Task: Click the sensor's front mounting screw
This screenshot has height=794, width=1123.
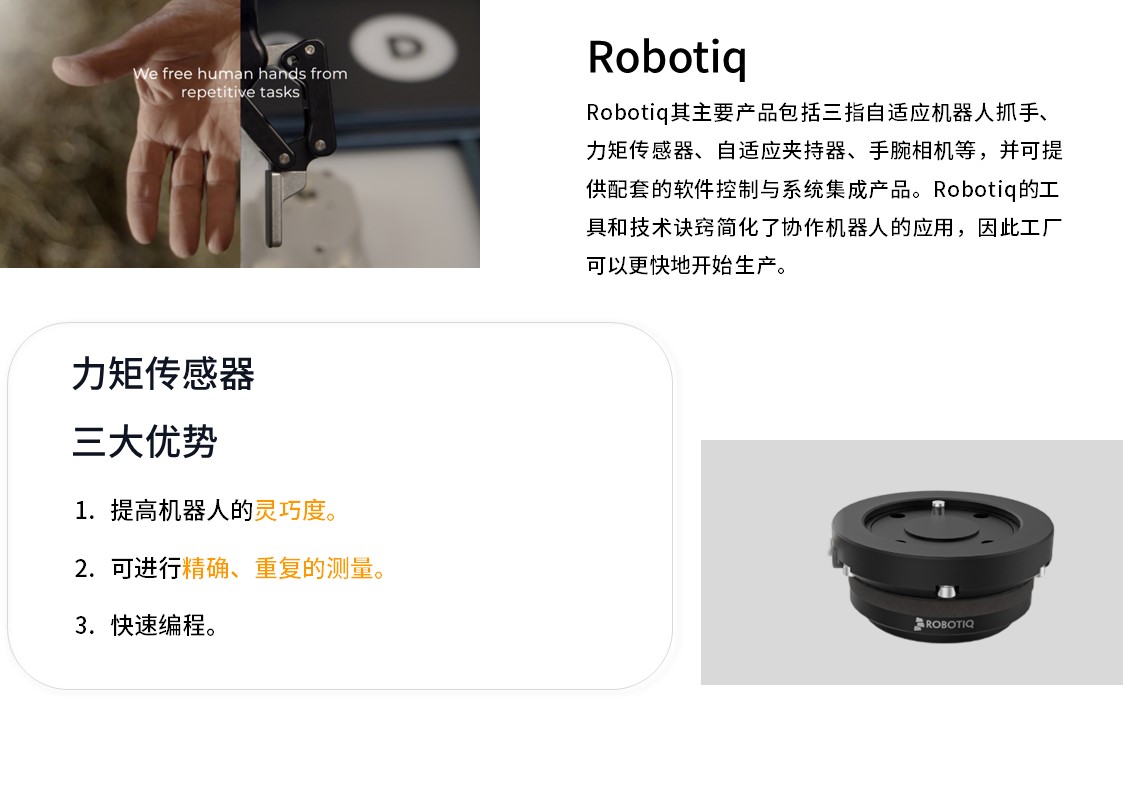Action: [946, 591]
